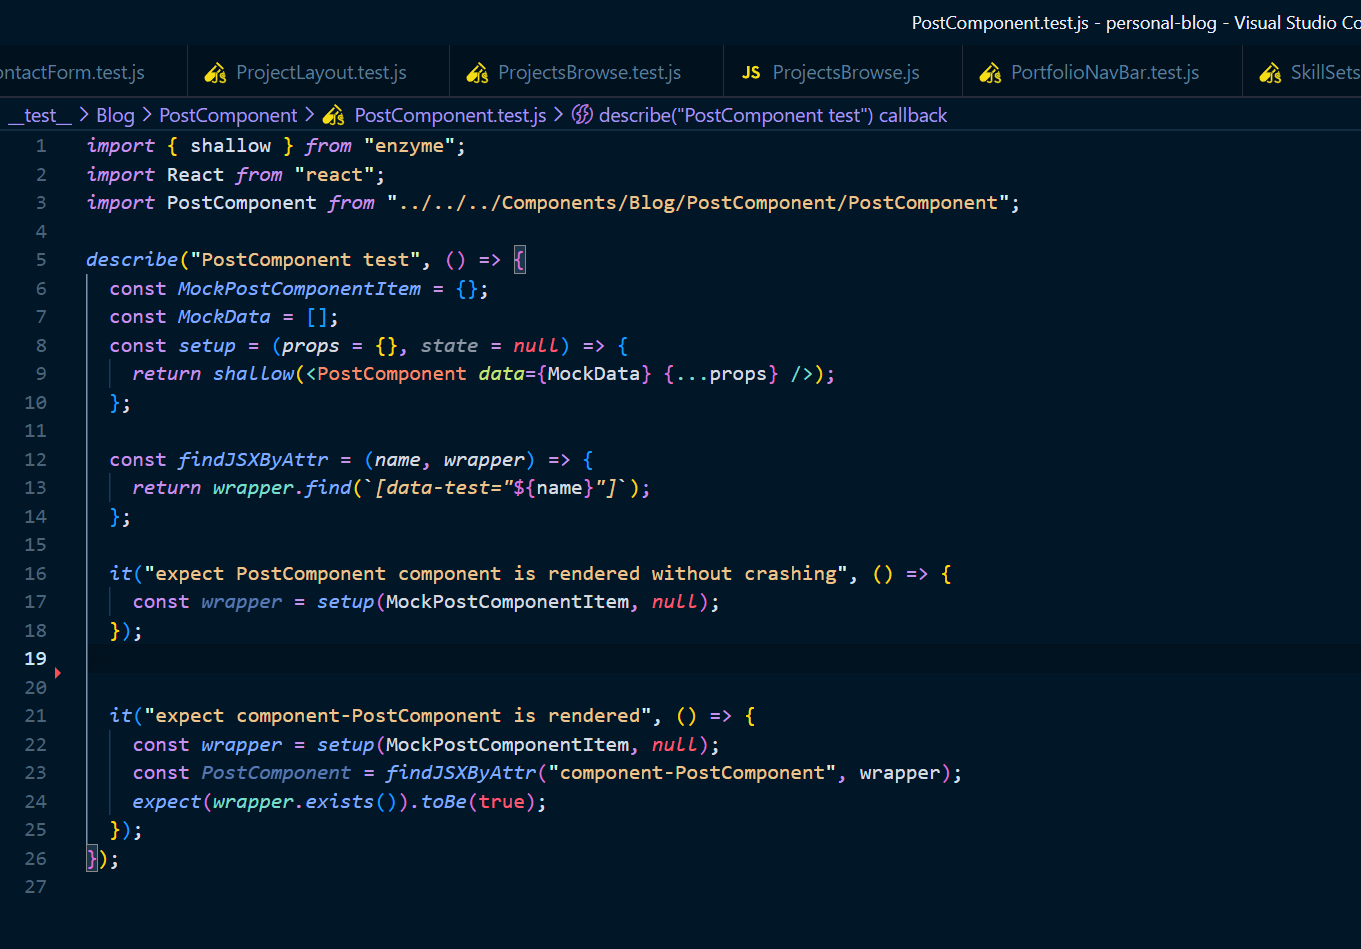This screenshot has width=1361, height=949.
Task: Click the Jest icon on the SkillSets tab
Action: [1270, 73]
